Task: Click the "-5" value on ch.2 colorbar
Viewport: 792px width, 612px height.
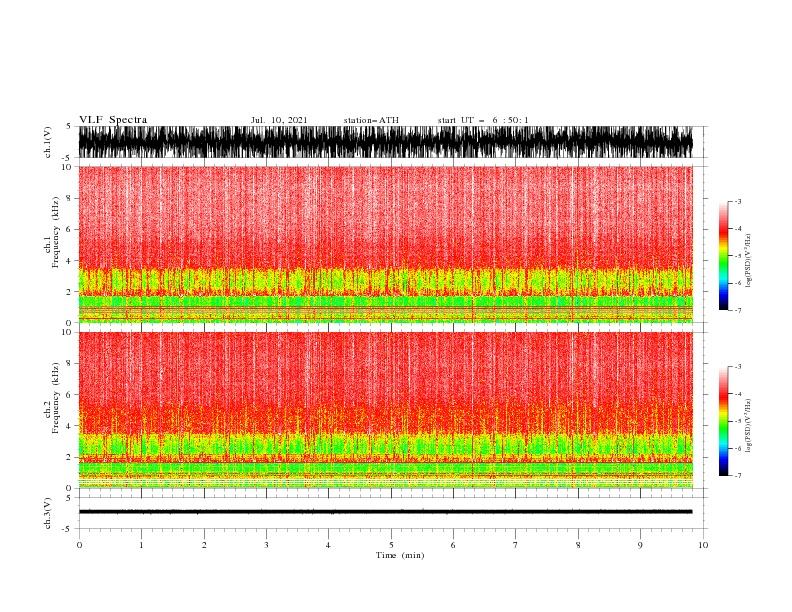Action: point(738,421)
